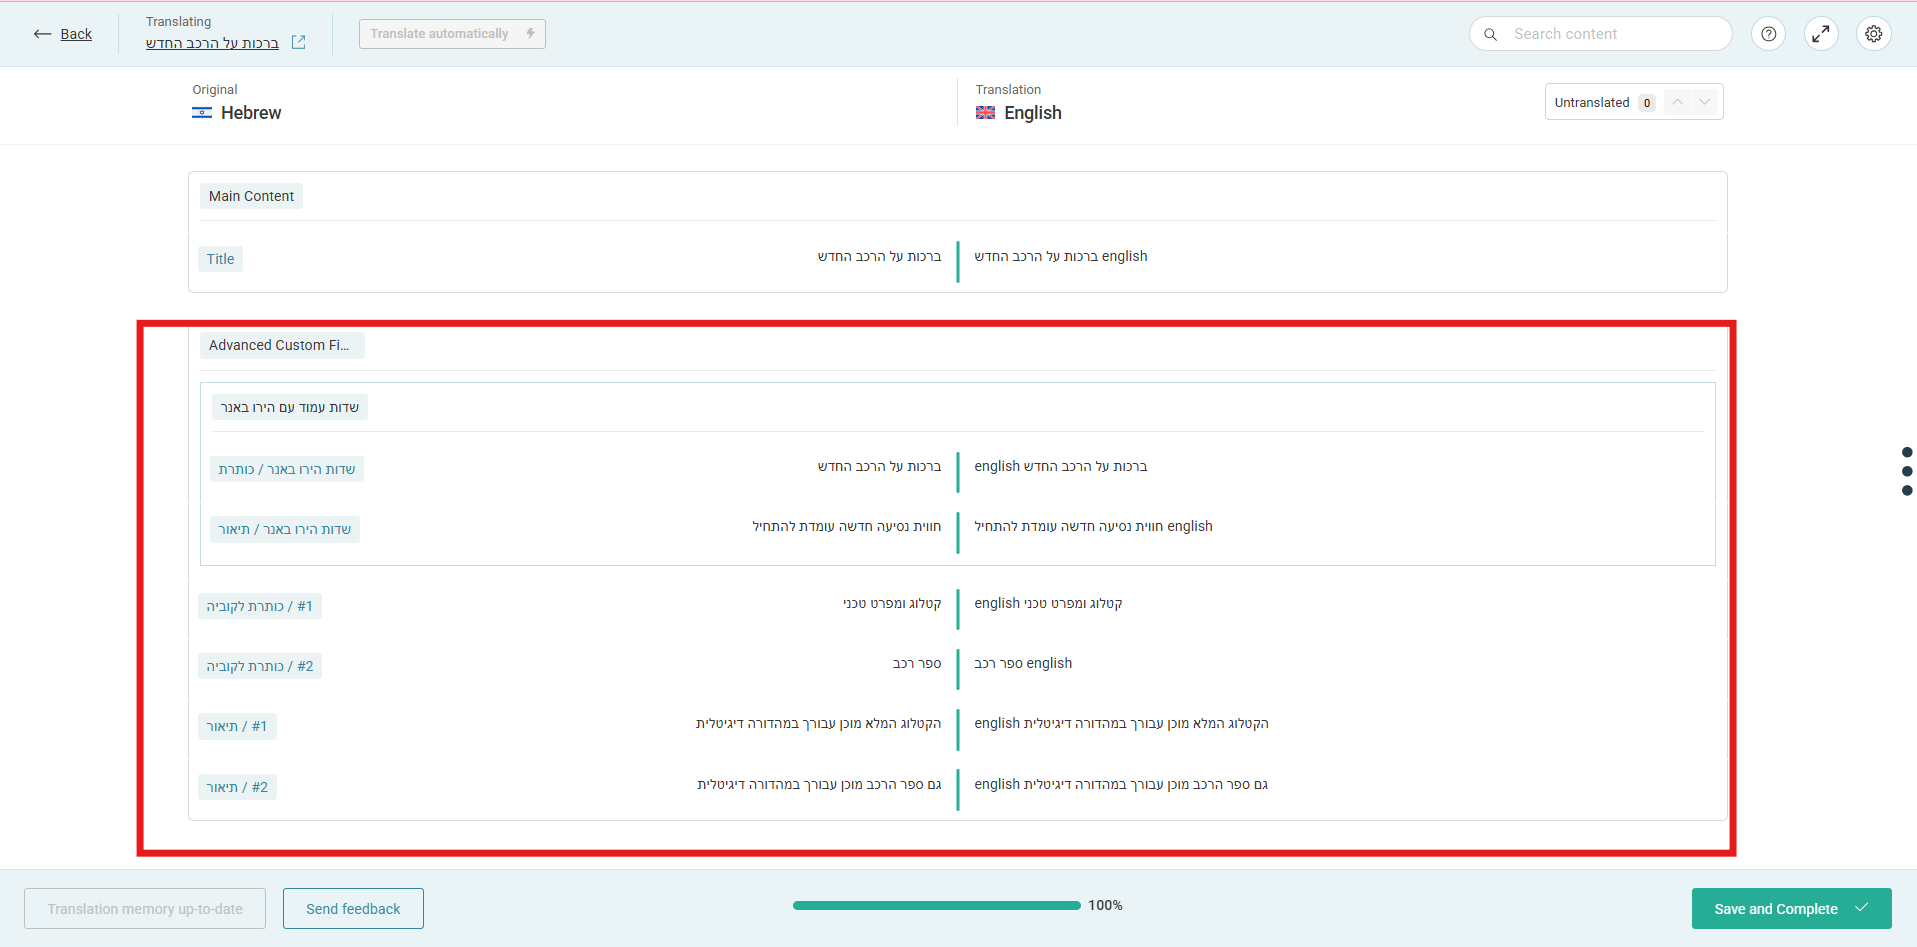Click the 100% progress label
This screenshot has height=947, width=1917.
click(x=1105, y=905)
